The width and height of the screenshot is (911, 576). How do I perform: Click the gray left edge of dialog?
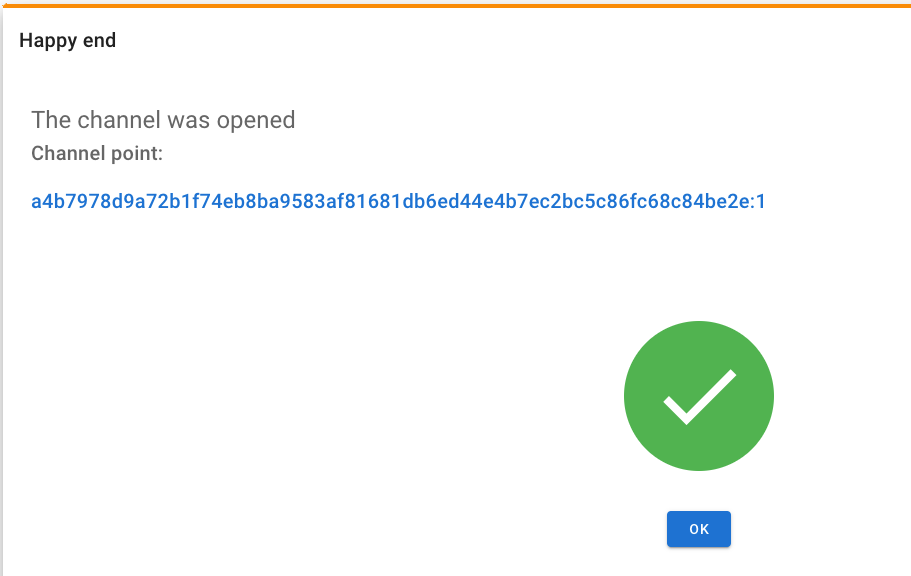pyautogui.click(x=1, y=291)
